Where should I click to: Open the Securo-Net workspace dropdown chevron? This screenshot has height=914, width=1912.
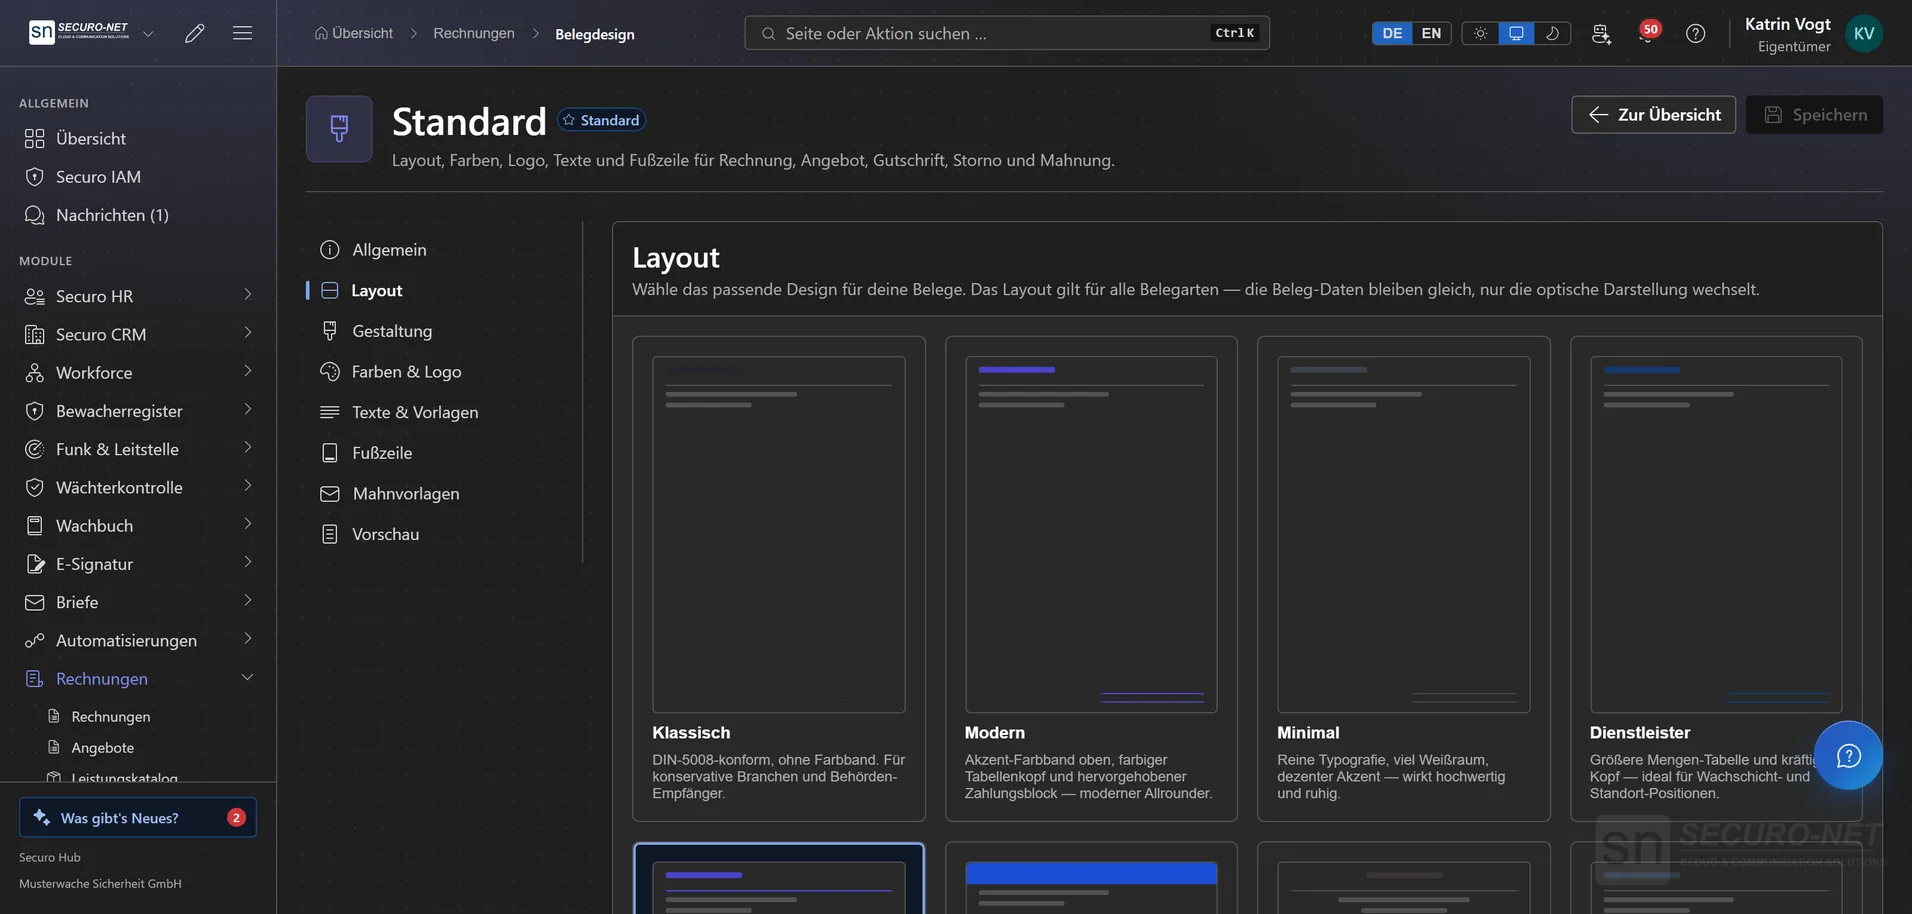148,33
